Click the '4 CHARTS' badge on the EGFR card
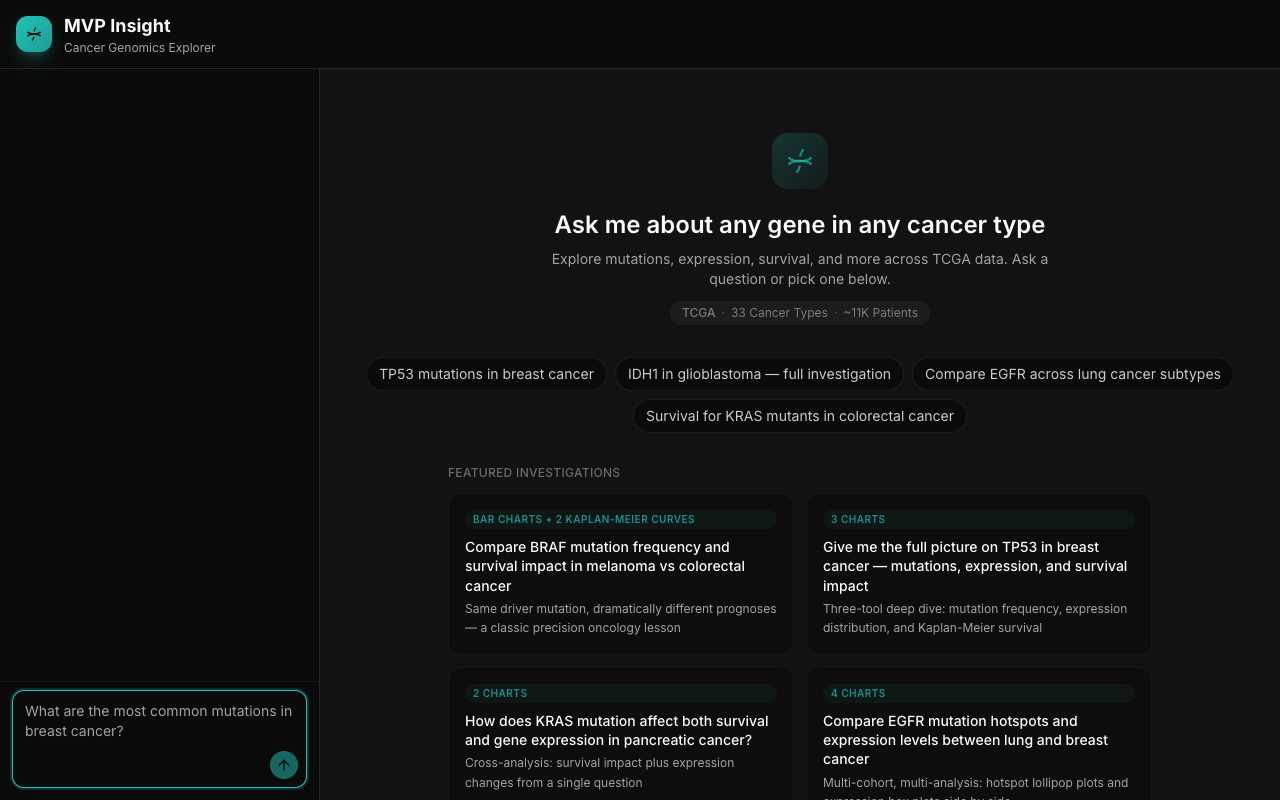 coord(858,693)
